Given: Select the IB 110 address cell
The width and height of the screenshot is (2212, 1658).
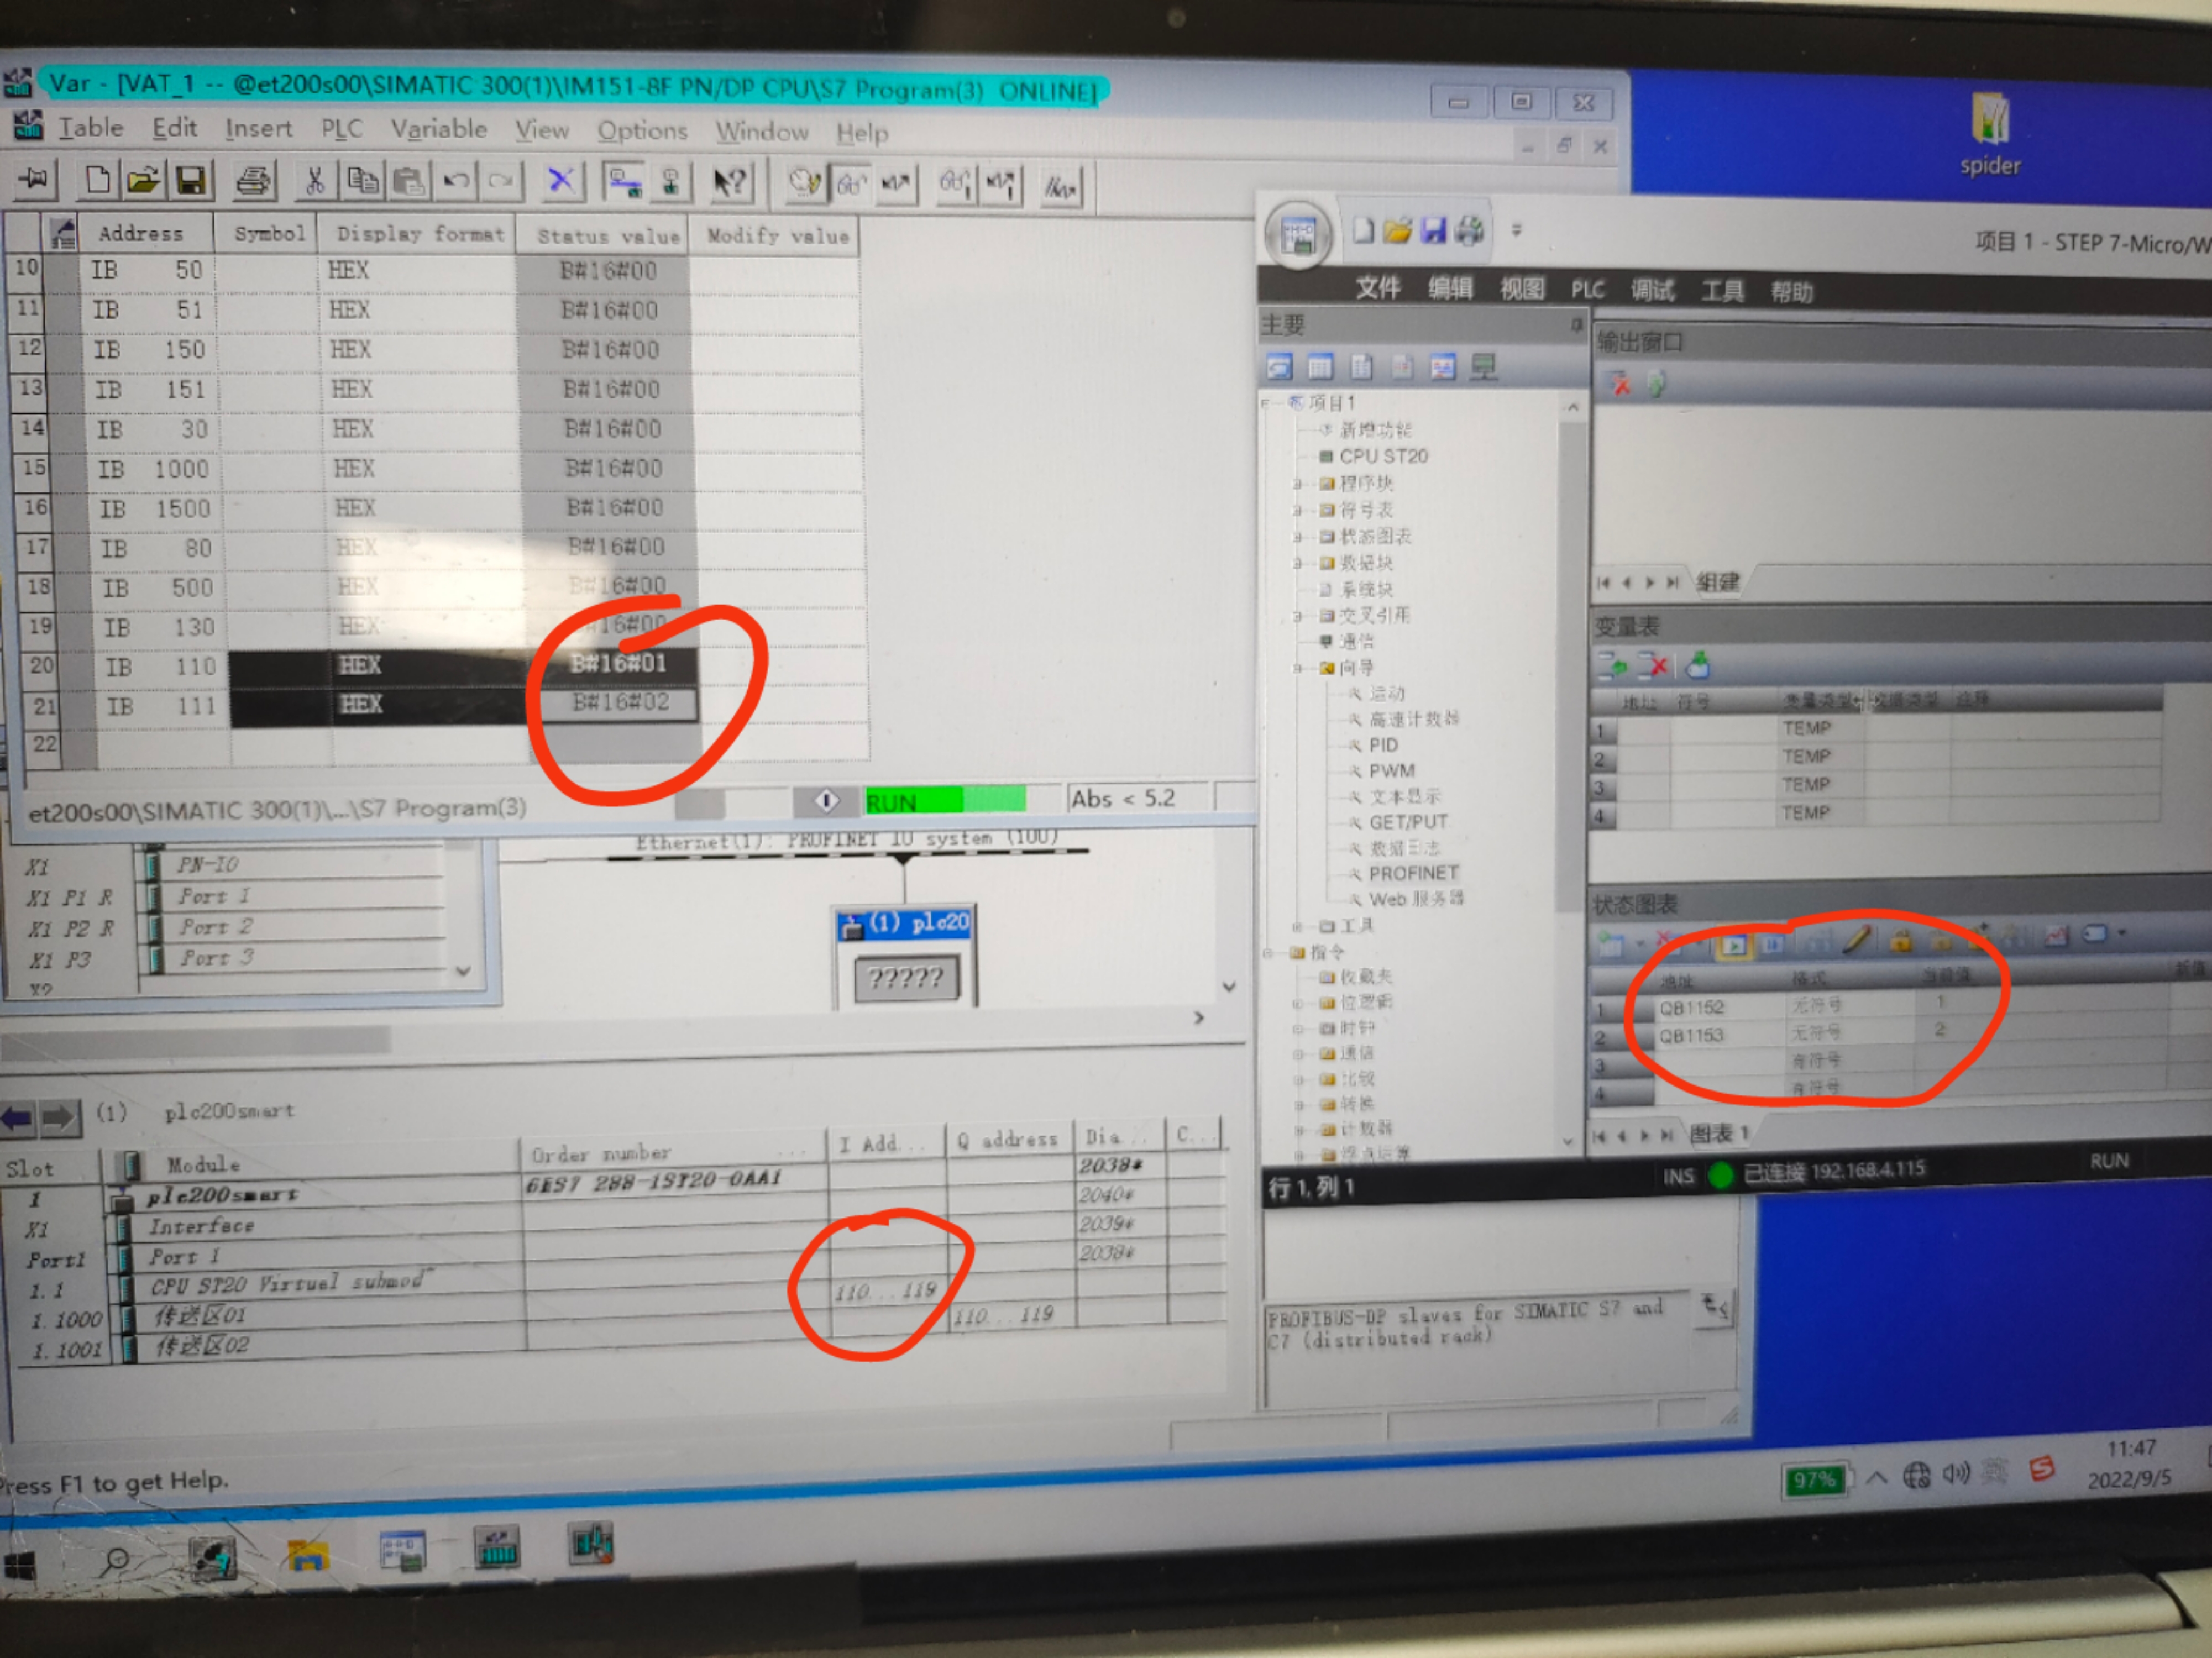Looking at the screenshot, I should pyautogui.click(x=161, y=666).
